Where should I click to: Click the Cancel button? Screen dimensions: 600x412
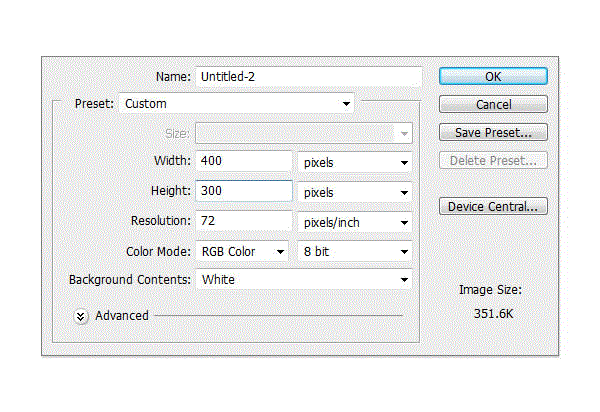tap(493, 104)
